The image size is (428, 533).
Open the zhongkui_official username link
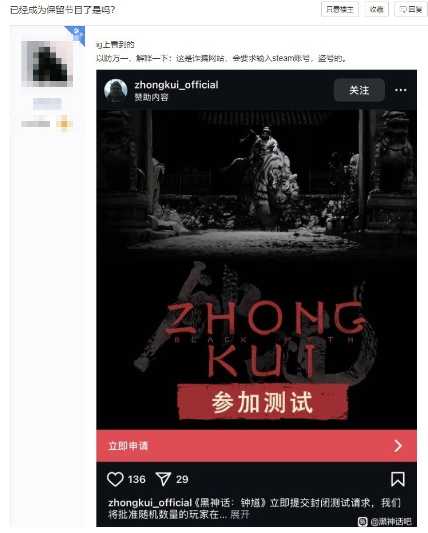(x=176, y=85)
